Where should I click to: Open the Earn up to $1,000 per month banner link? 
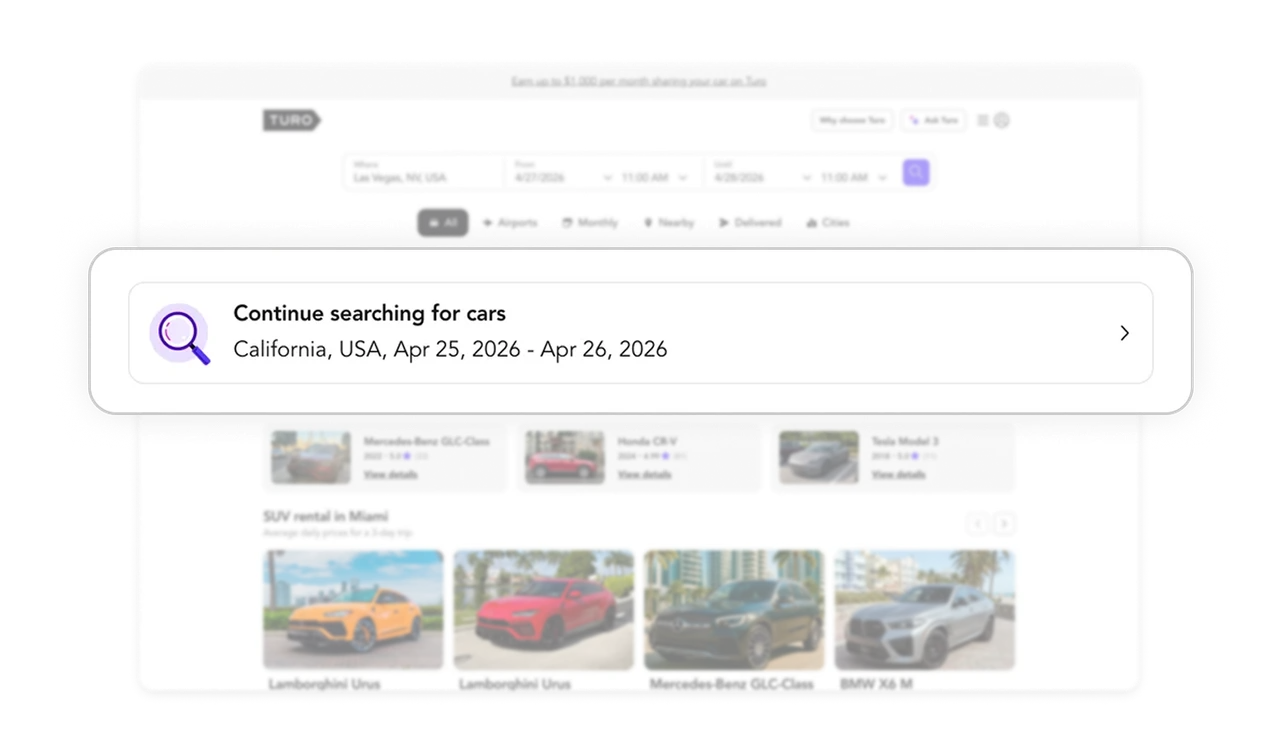(639, 81)
